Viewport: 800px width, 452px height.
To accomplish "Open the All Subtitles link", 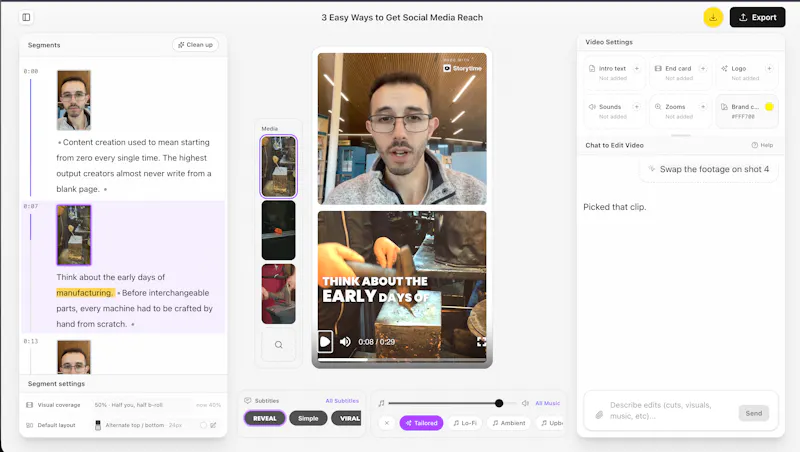I will coord(342,401).
